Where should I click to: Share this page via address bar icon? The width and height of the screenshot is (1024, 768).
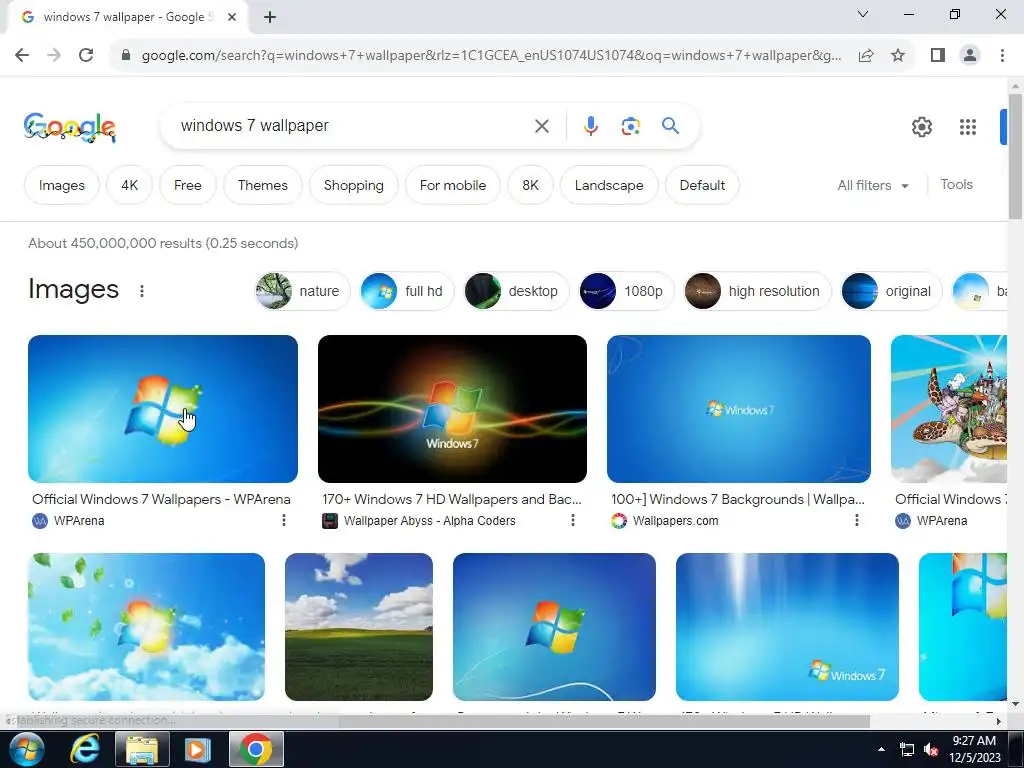[866, 55]
